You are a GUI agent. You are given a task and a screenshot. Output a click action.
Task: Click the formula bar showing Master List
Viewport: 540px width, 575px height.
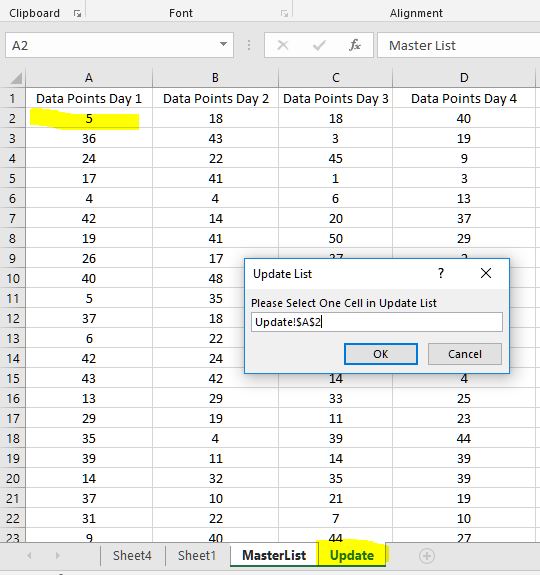click(x=458, y=45)
